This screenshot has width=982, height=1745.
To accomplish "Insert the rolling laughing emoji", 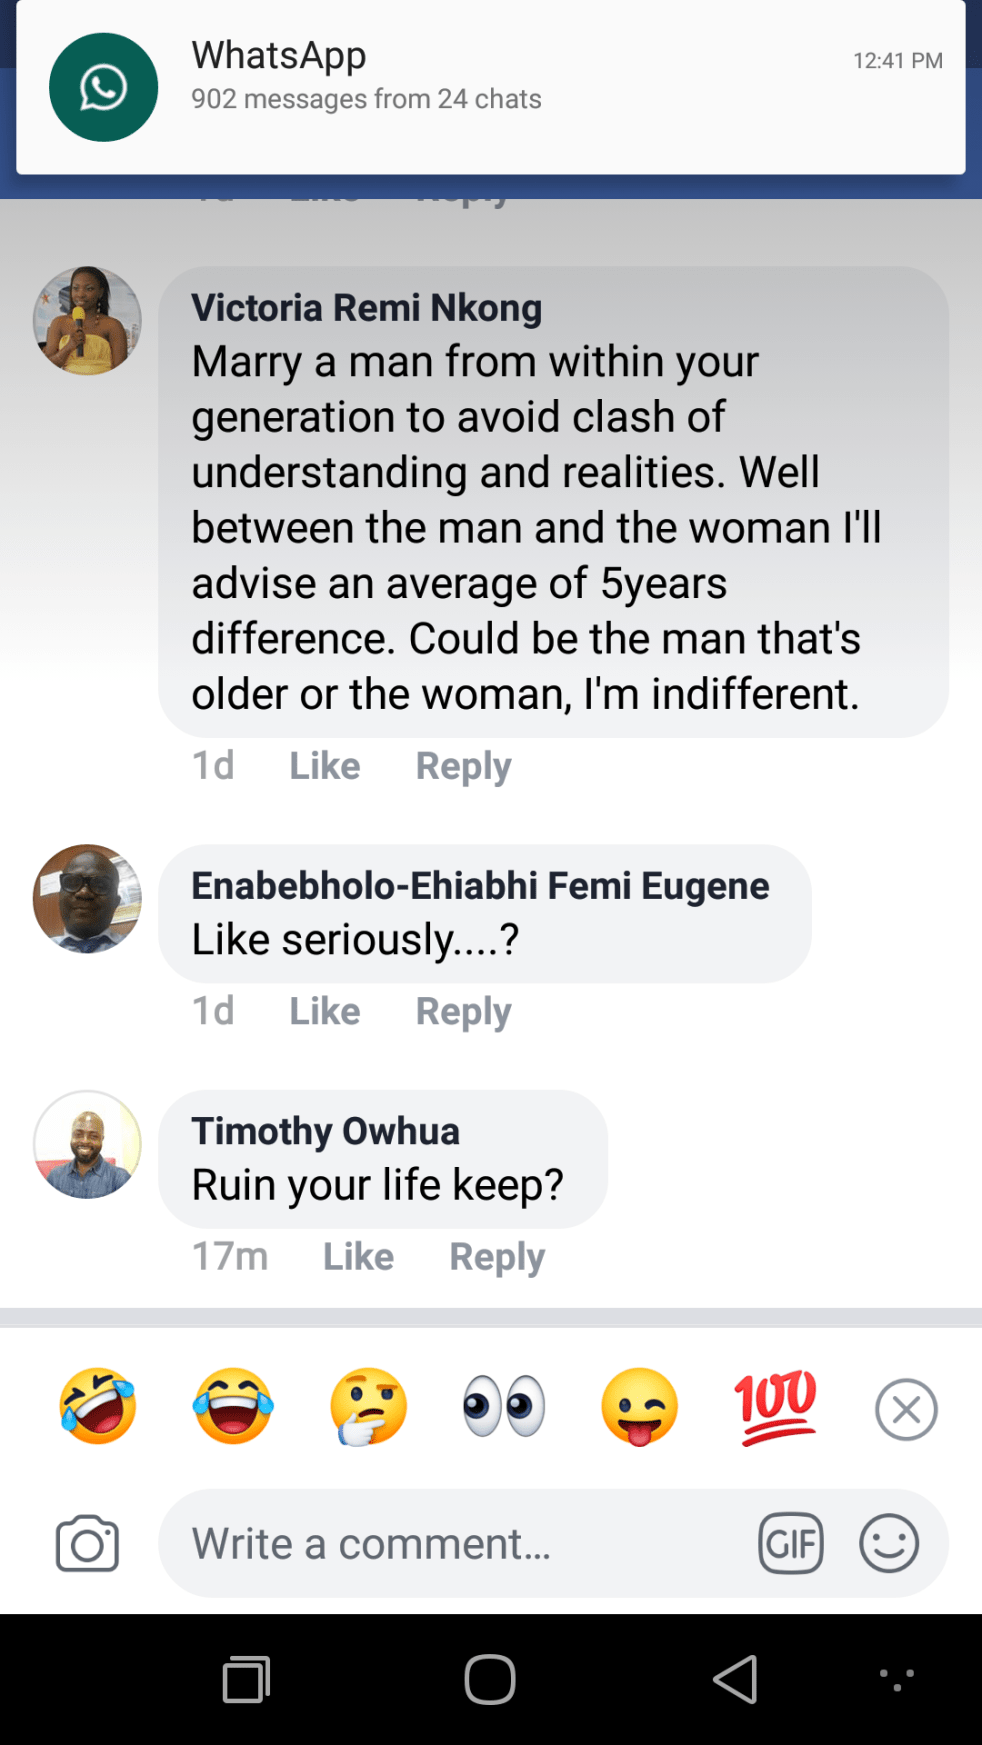I will pyautogui.click(x=98, y=1406).
